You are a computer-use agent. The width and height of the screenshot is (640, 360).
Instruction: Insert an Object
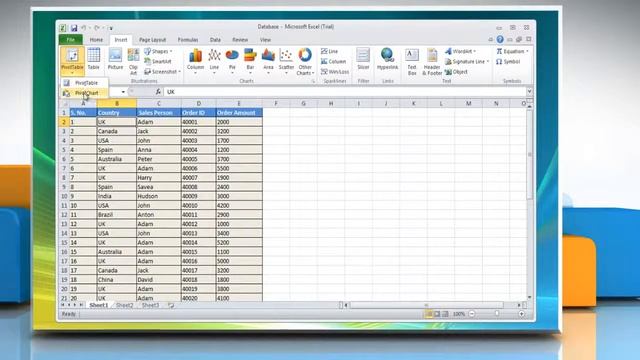[x=456, y=72]
